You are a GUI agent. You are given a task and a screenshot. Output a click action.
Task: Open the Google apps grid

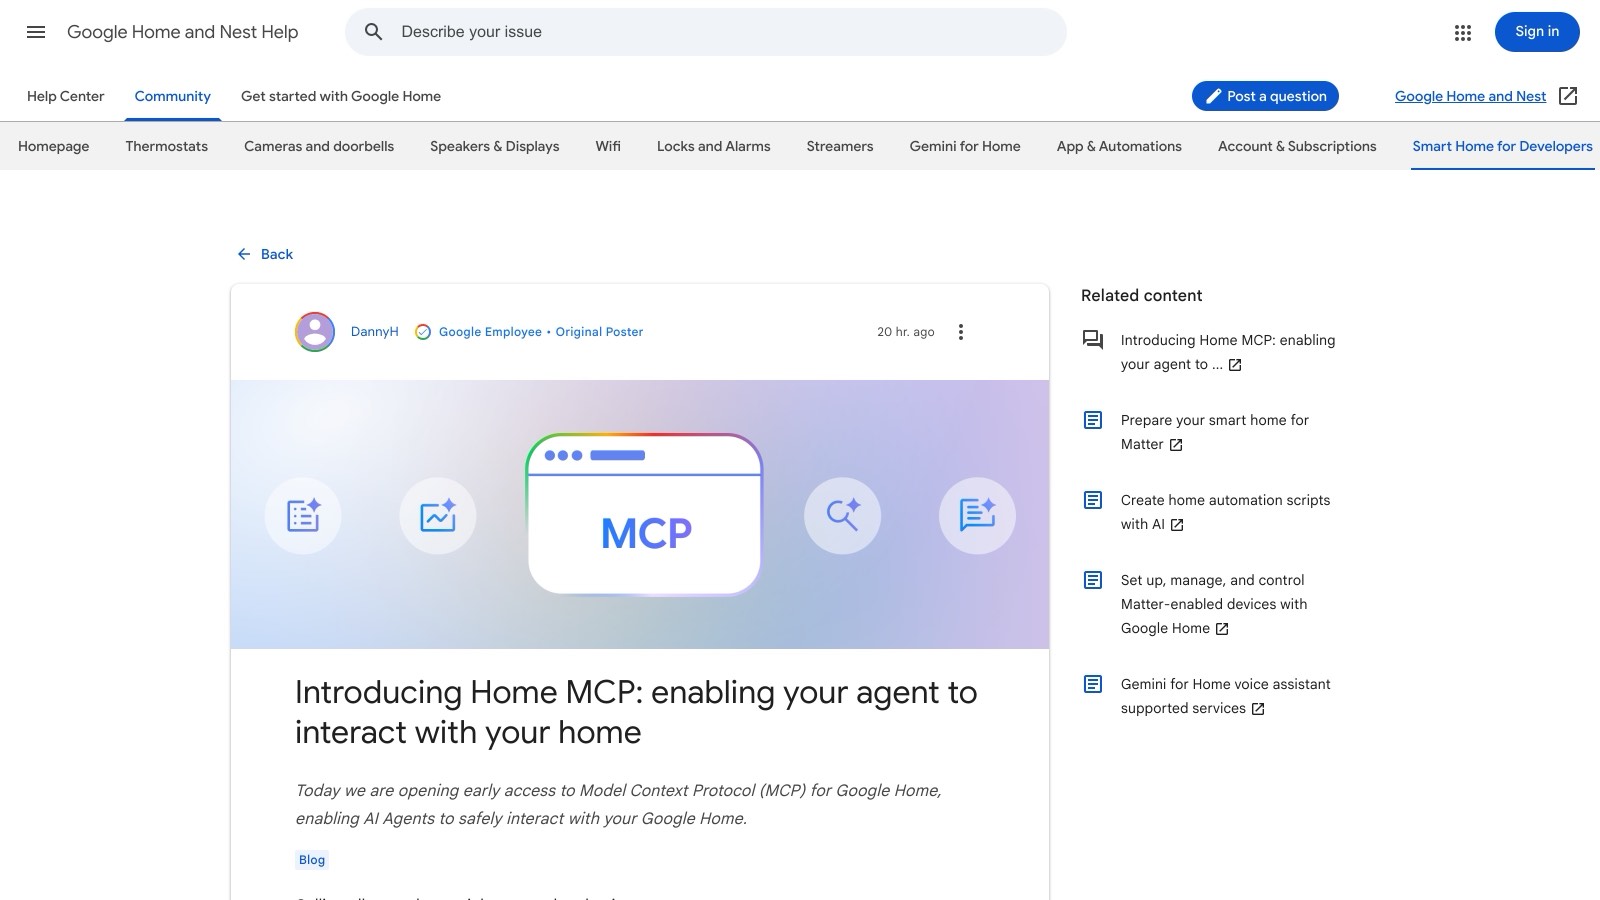tap(1463, 33)
